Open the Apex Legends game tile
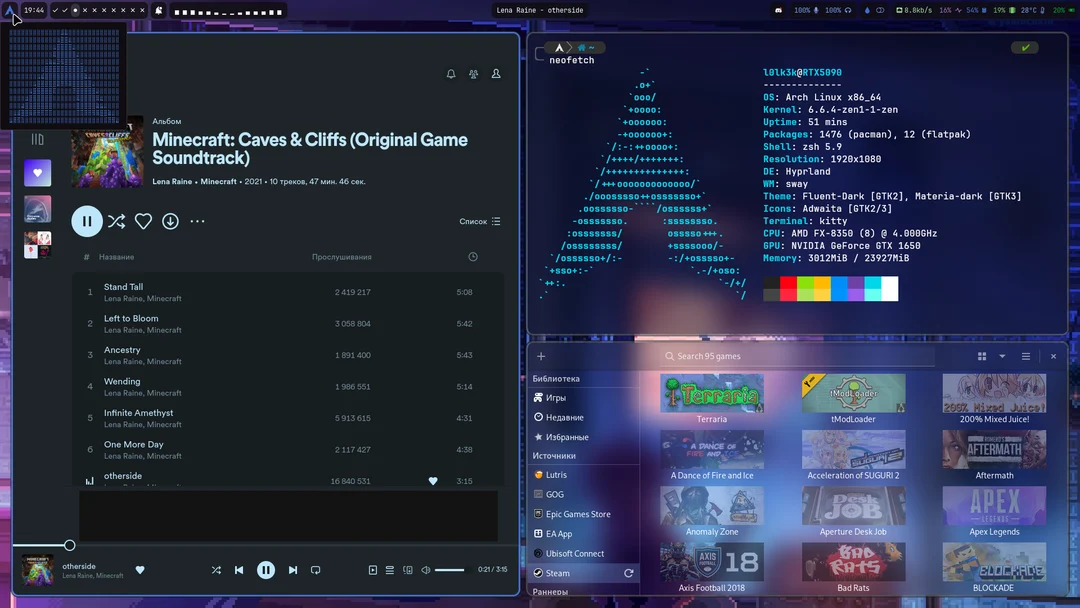Image resolution: width=1080 pixels, height=608 pixels. [x=994, y=512]
